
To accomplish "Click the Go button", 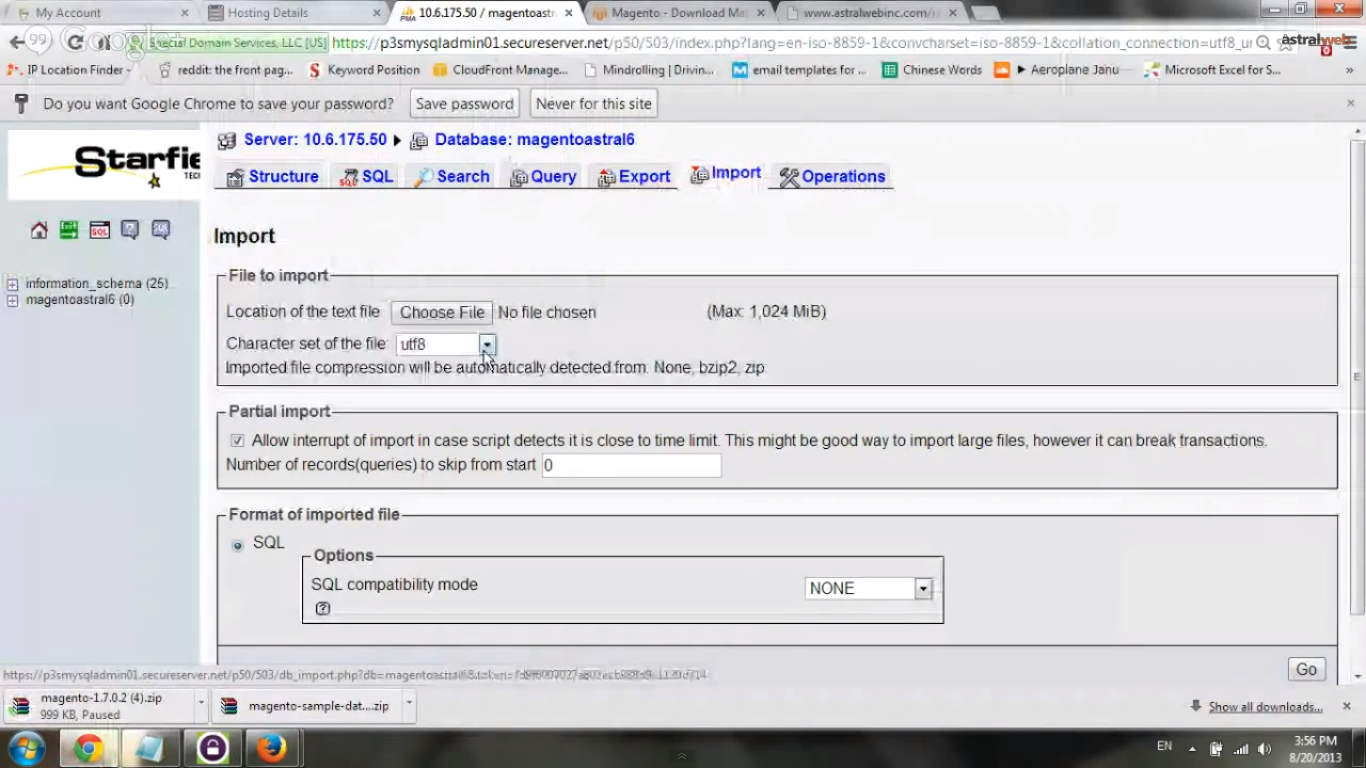I will point(1306,670).
